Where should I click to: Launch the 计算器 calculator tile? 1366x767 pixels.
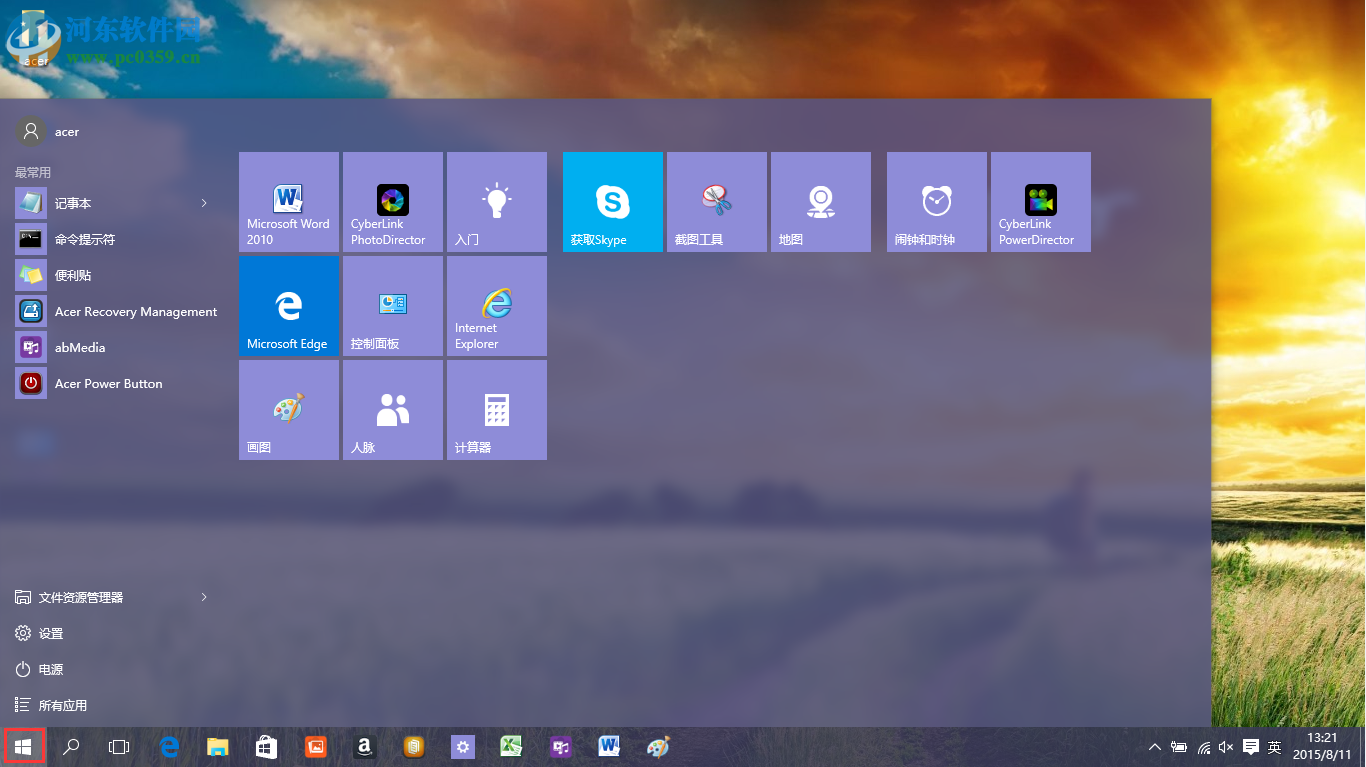tap(496, 409)
